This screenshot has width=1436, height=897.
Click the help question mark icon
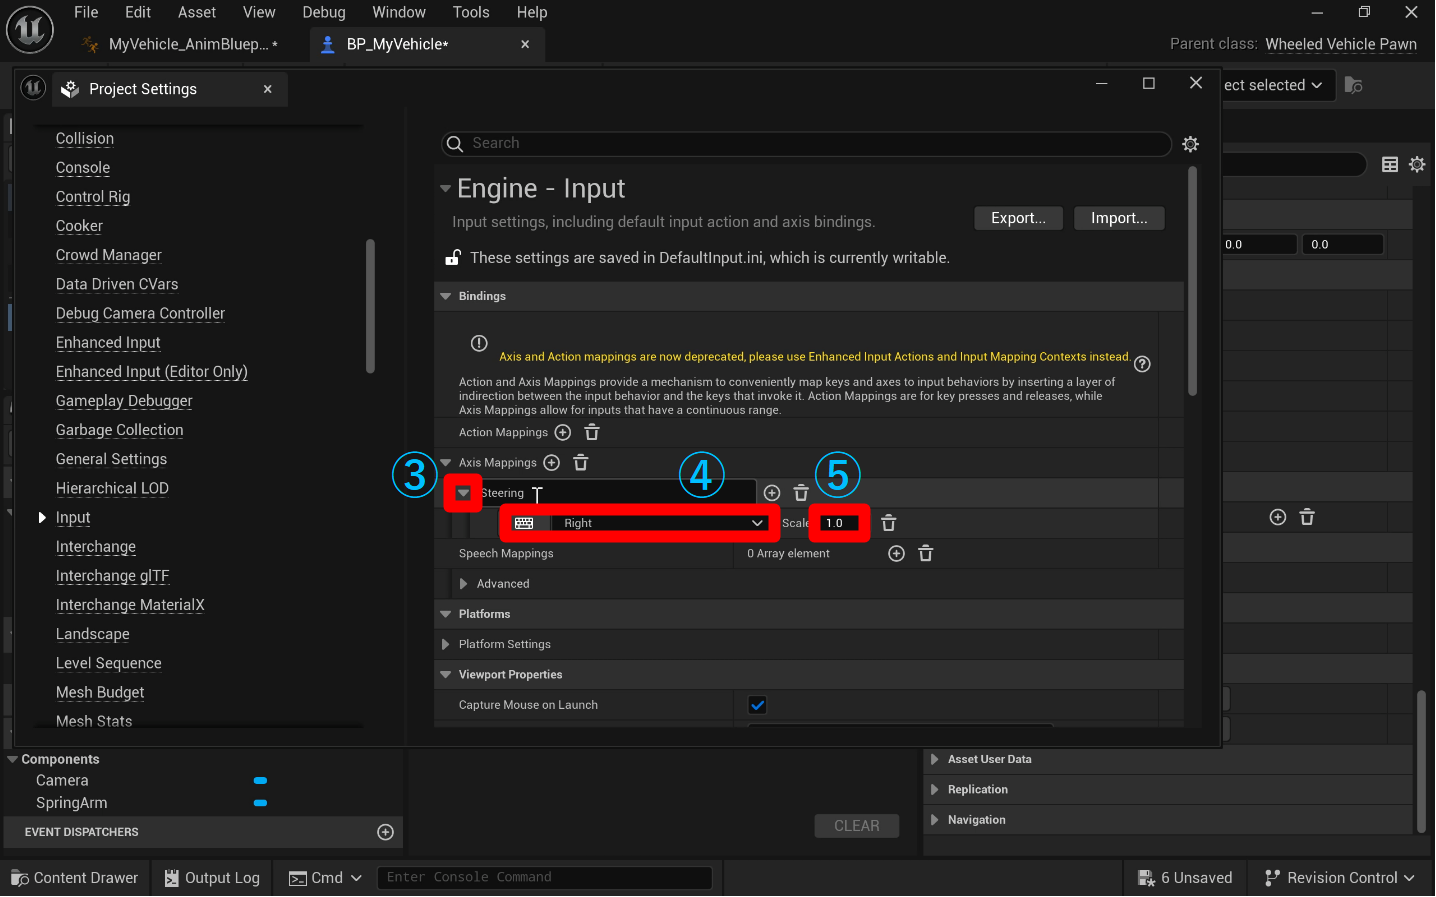click(1142, 364)
